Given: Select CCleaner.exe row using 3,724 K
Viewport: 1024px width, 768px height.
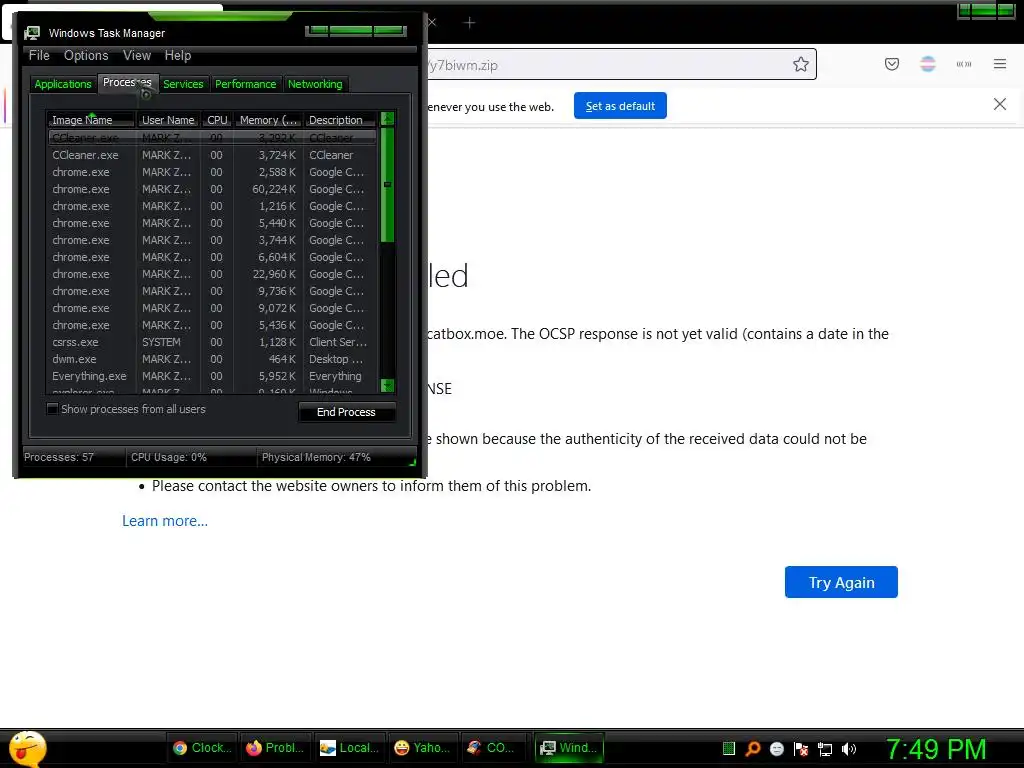Looking at the screenshot, I should coord(212,155).
